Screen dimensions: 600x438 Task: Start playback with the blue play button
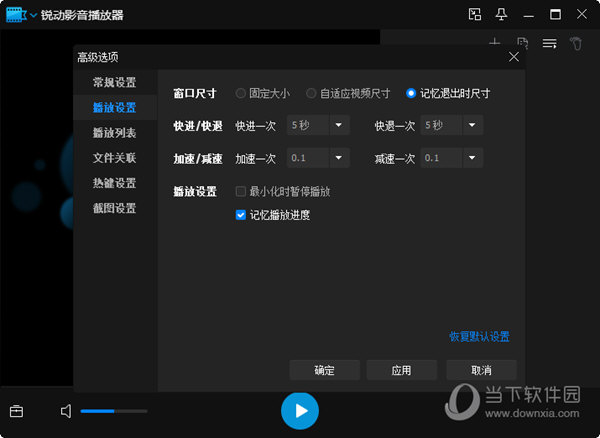(300, 411)
